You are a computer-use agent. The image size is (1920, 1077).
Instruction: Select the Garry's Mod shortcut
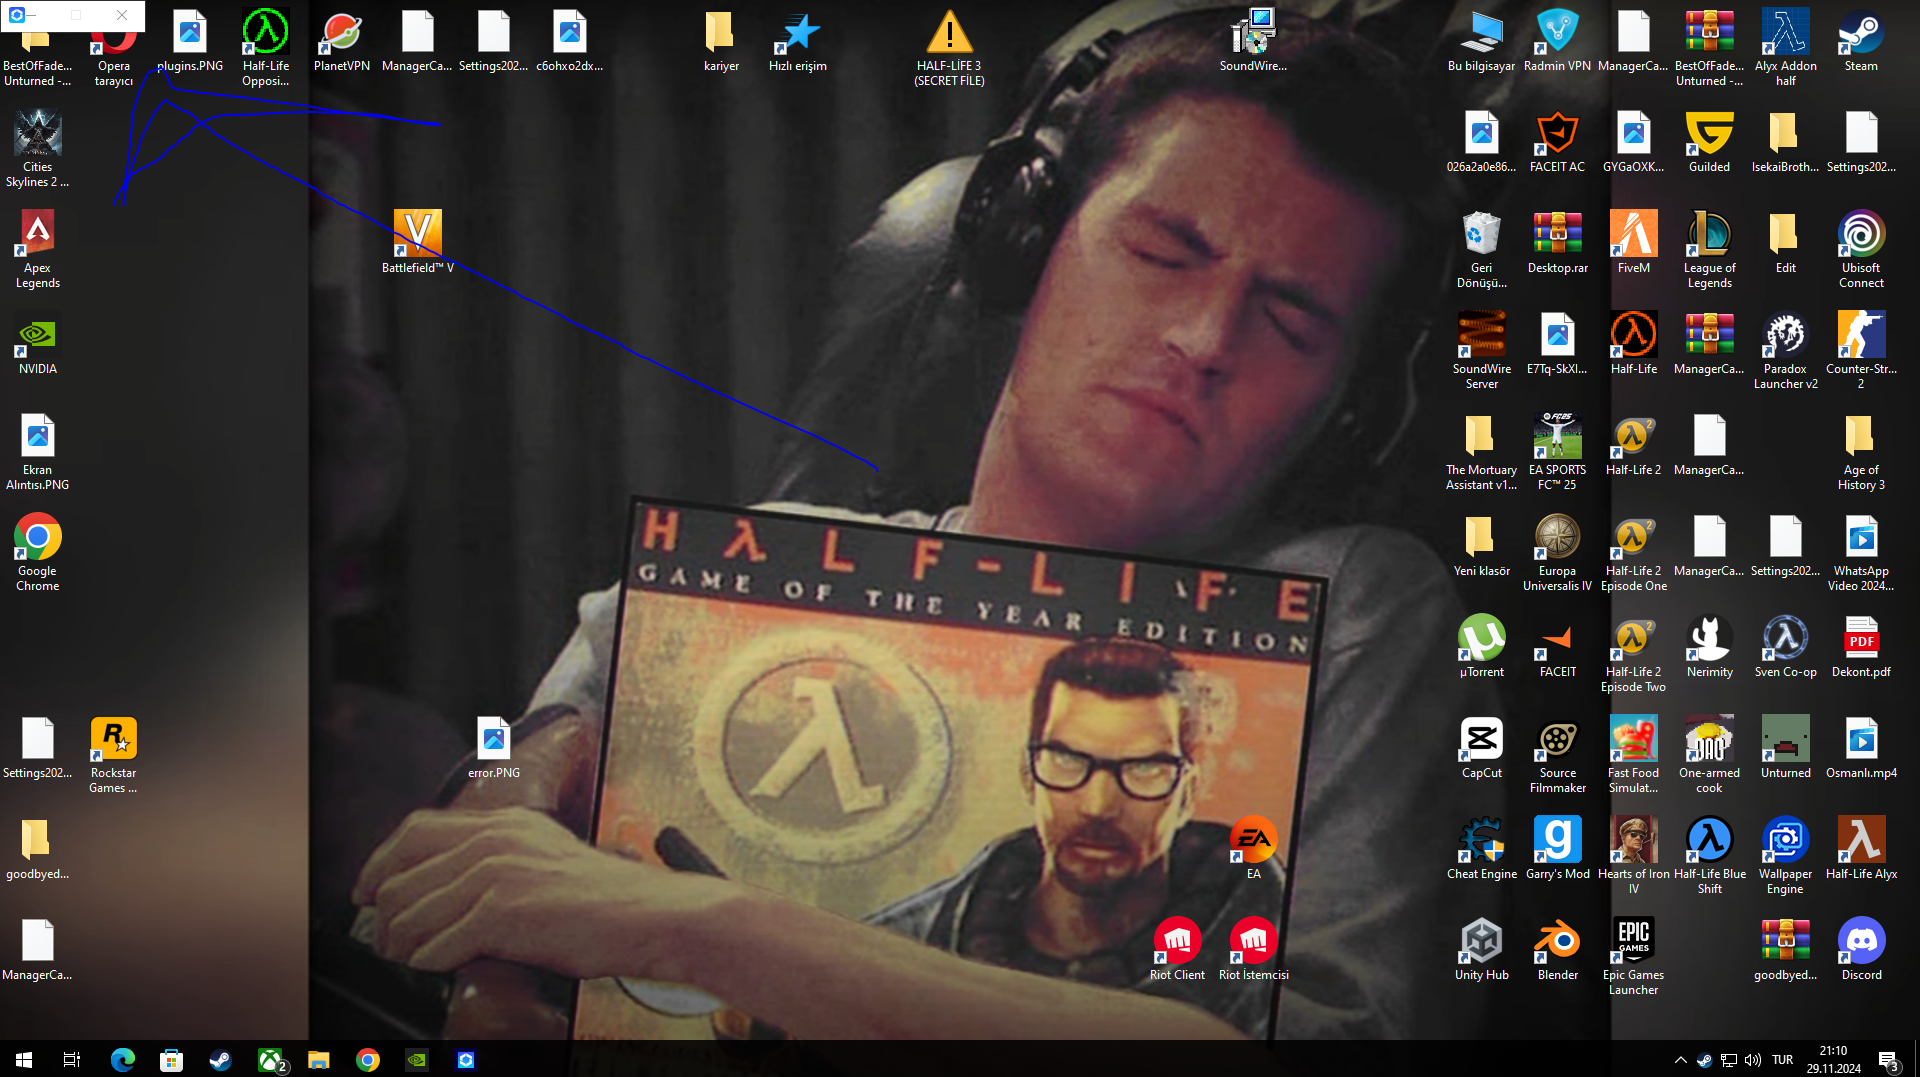(x=1557, y=849)
